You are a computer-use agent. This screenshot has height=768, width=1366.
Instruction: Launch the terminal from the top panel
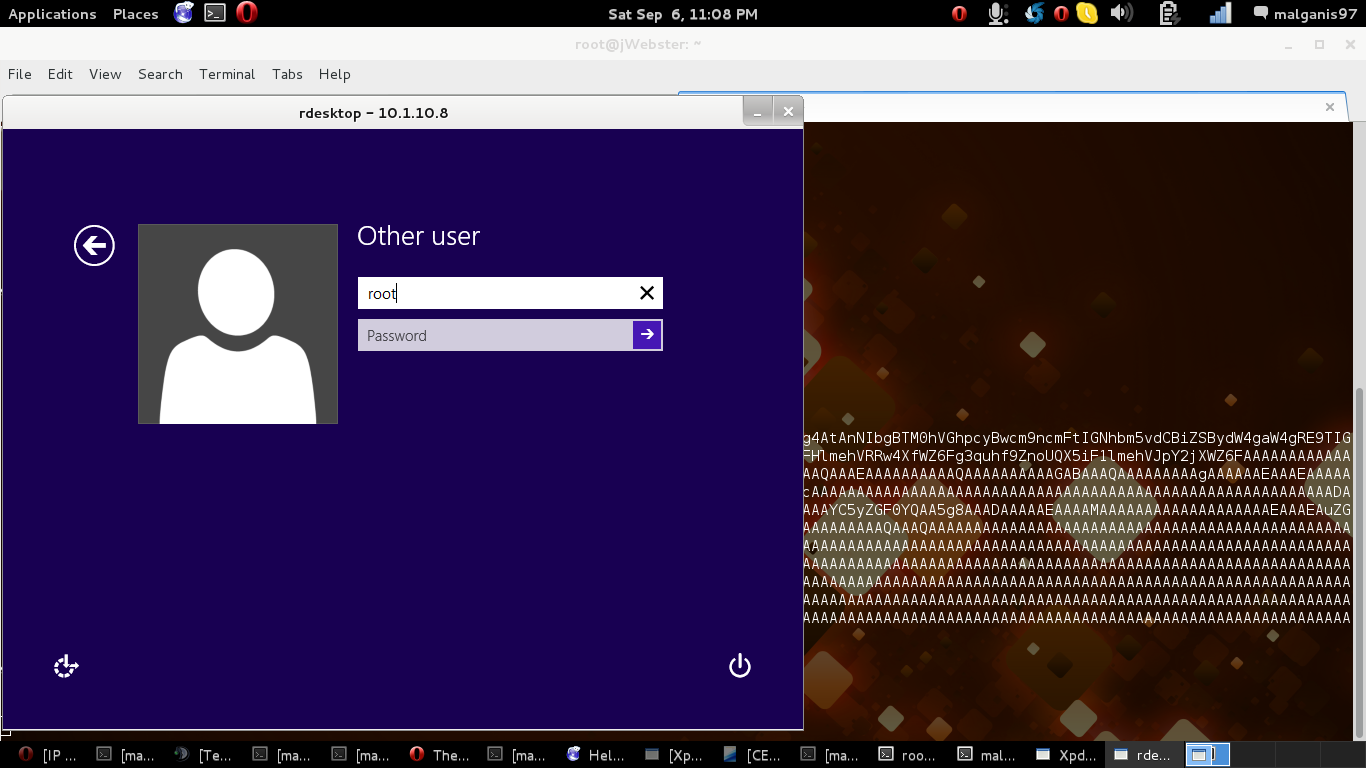(x=215, y=13)
